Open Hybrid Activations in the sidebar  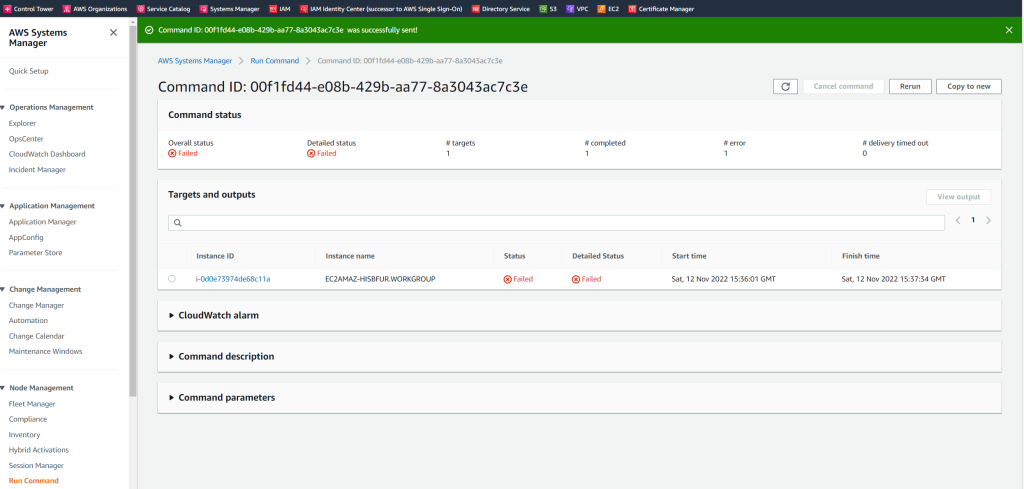pos(39,450)
